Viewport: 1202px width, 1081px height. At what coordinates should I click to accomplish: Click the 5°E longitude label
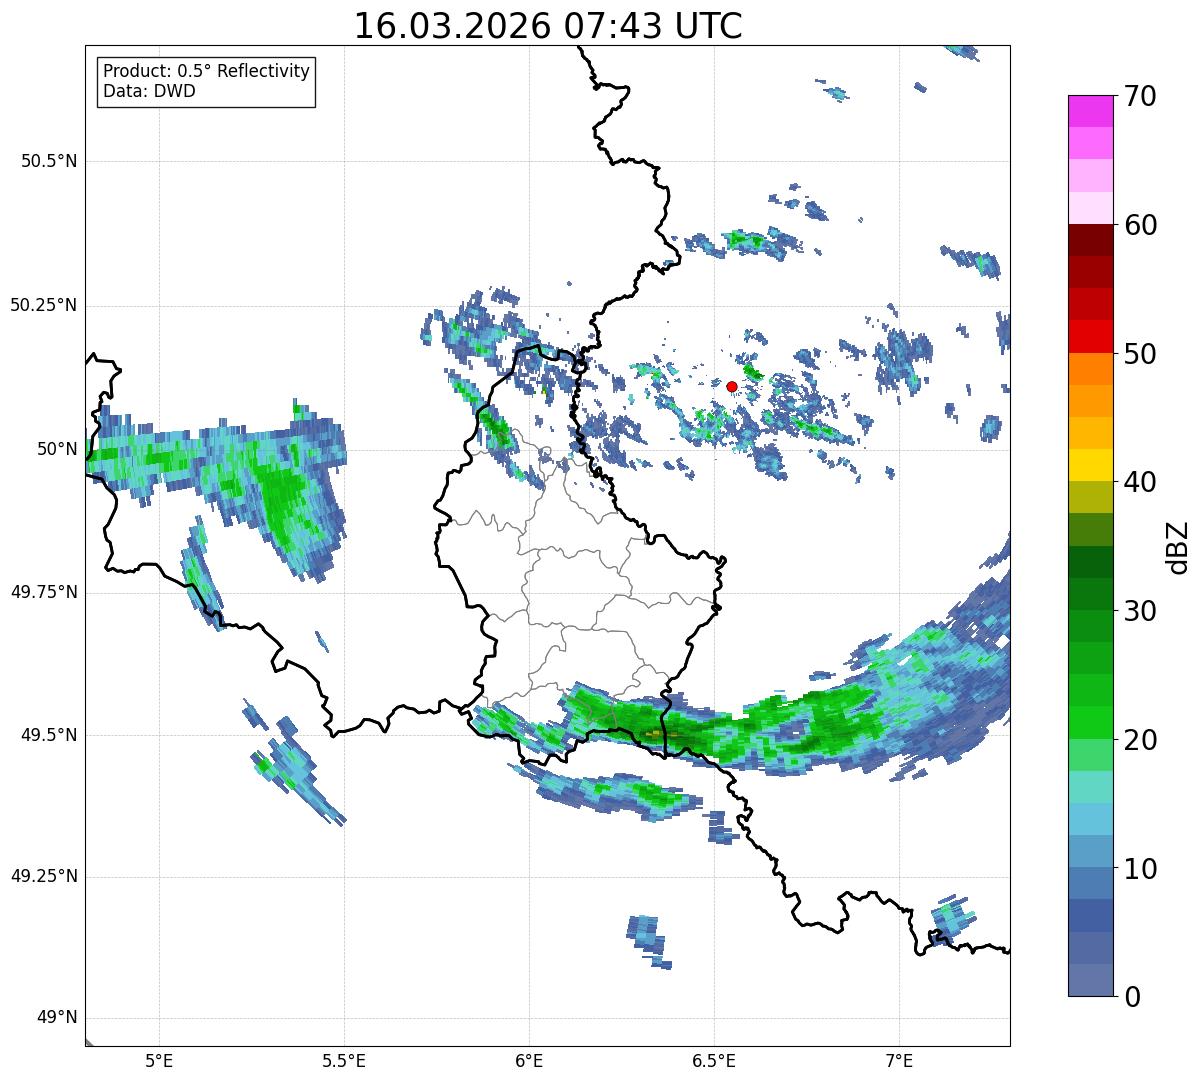pos(159,1060)
